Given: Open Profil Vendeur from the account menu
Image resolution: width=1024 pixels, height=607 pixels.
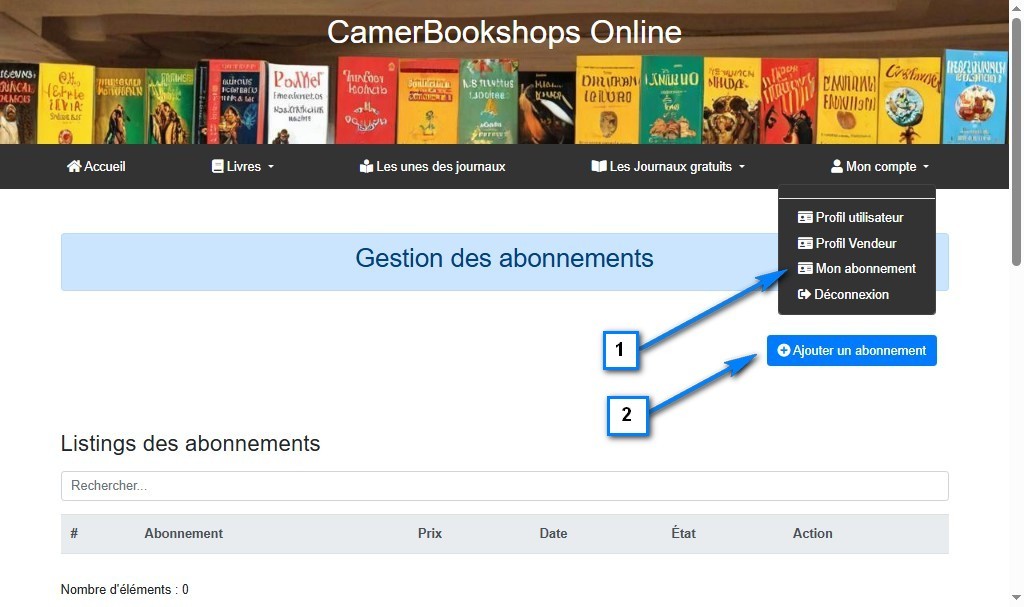Looking at the screenshot, I should pos(857,243).
